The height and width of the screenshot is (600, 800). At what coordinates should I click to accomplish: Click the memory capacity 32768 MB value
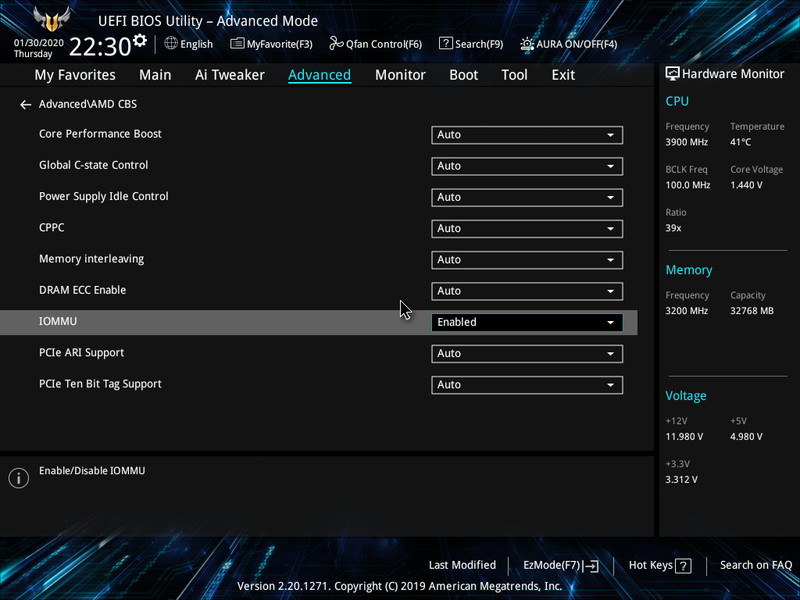(x=752, y=311)
